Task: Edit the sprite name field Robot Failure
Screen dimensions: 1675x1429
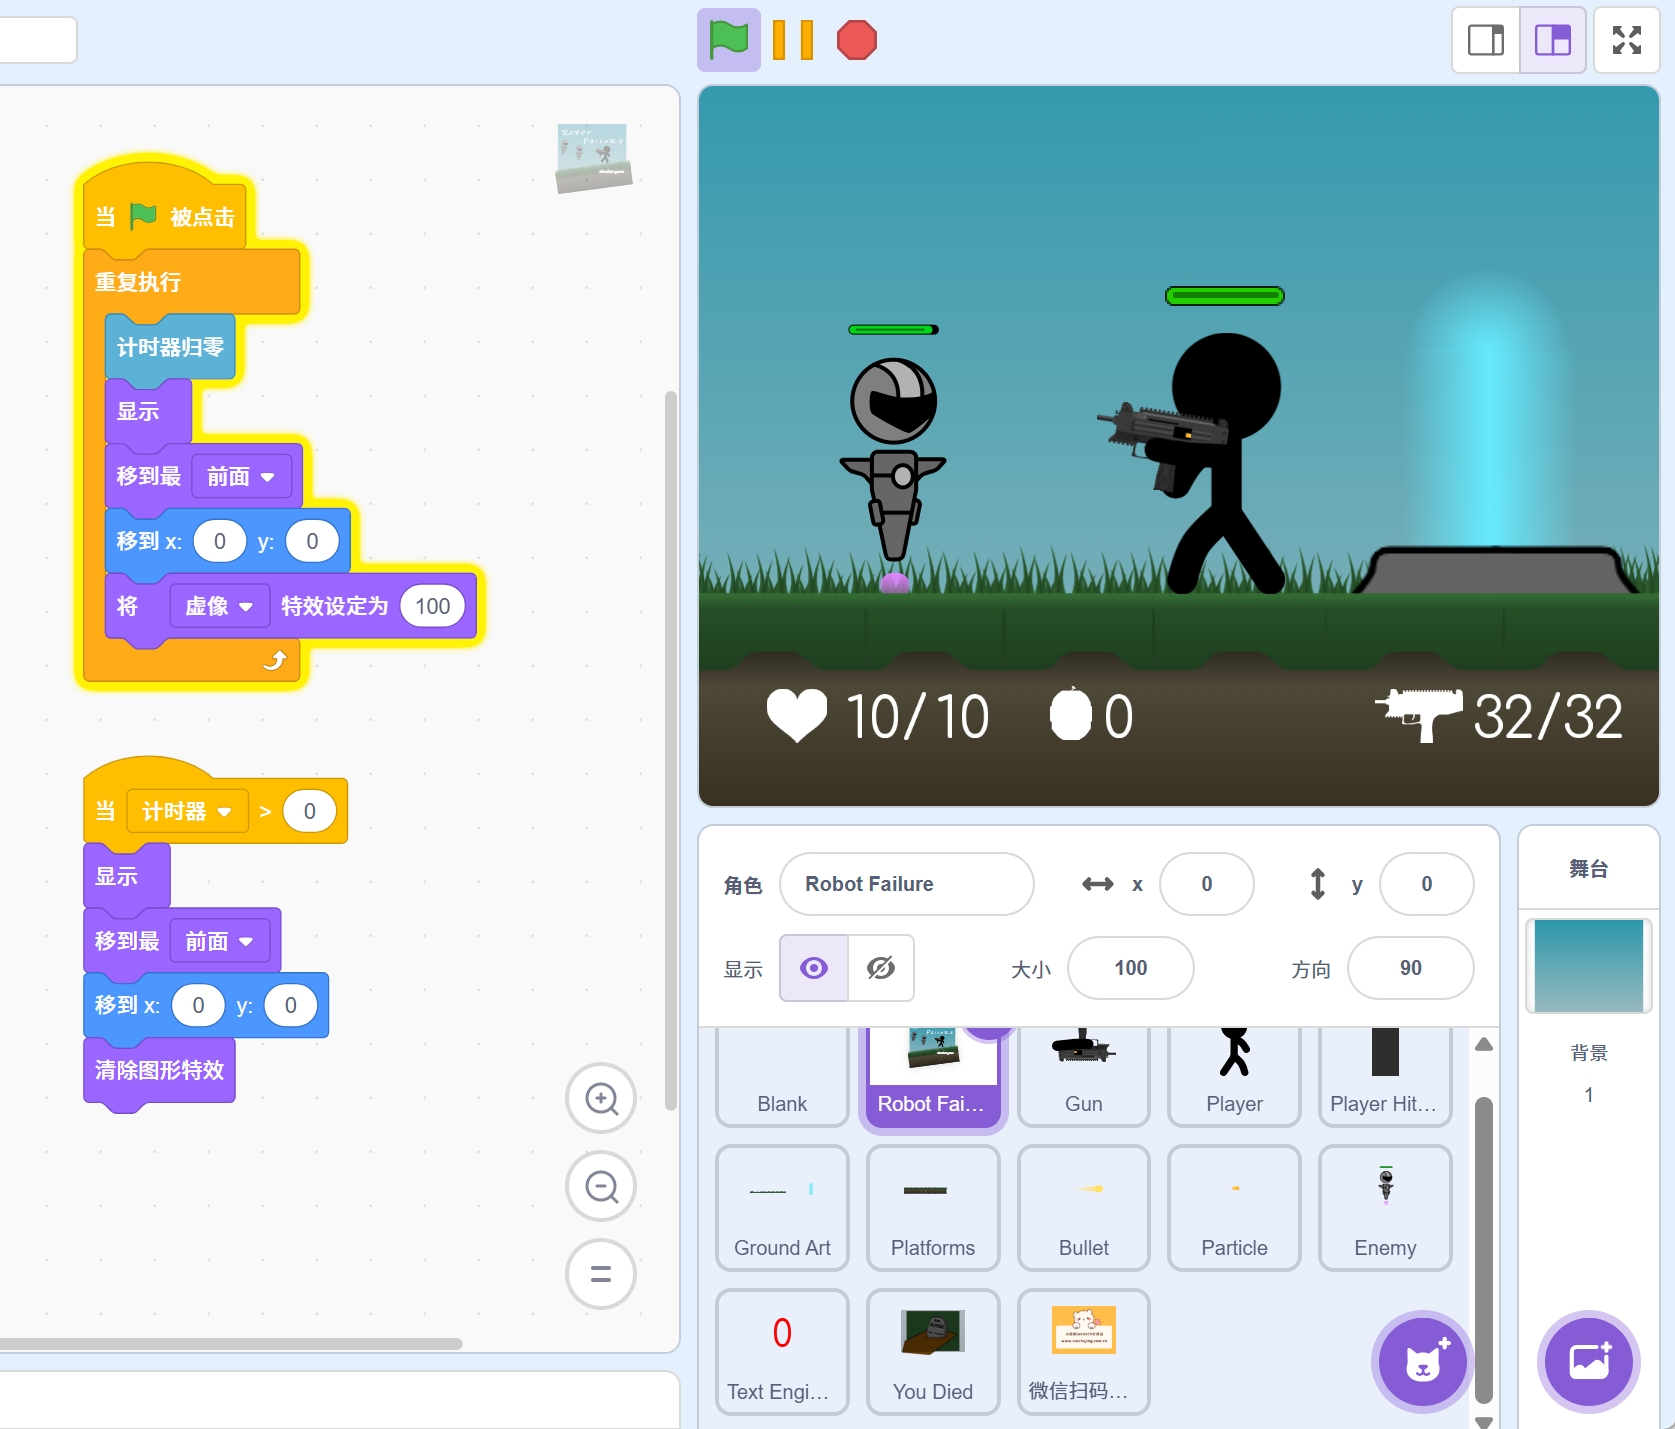Action: 906,884
